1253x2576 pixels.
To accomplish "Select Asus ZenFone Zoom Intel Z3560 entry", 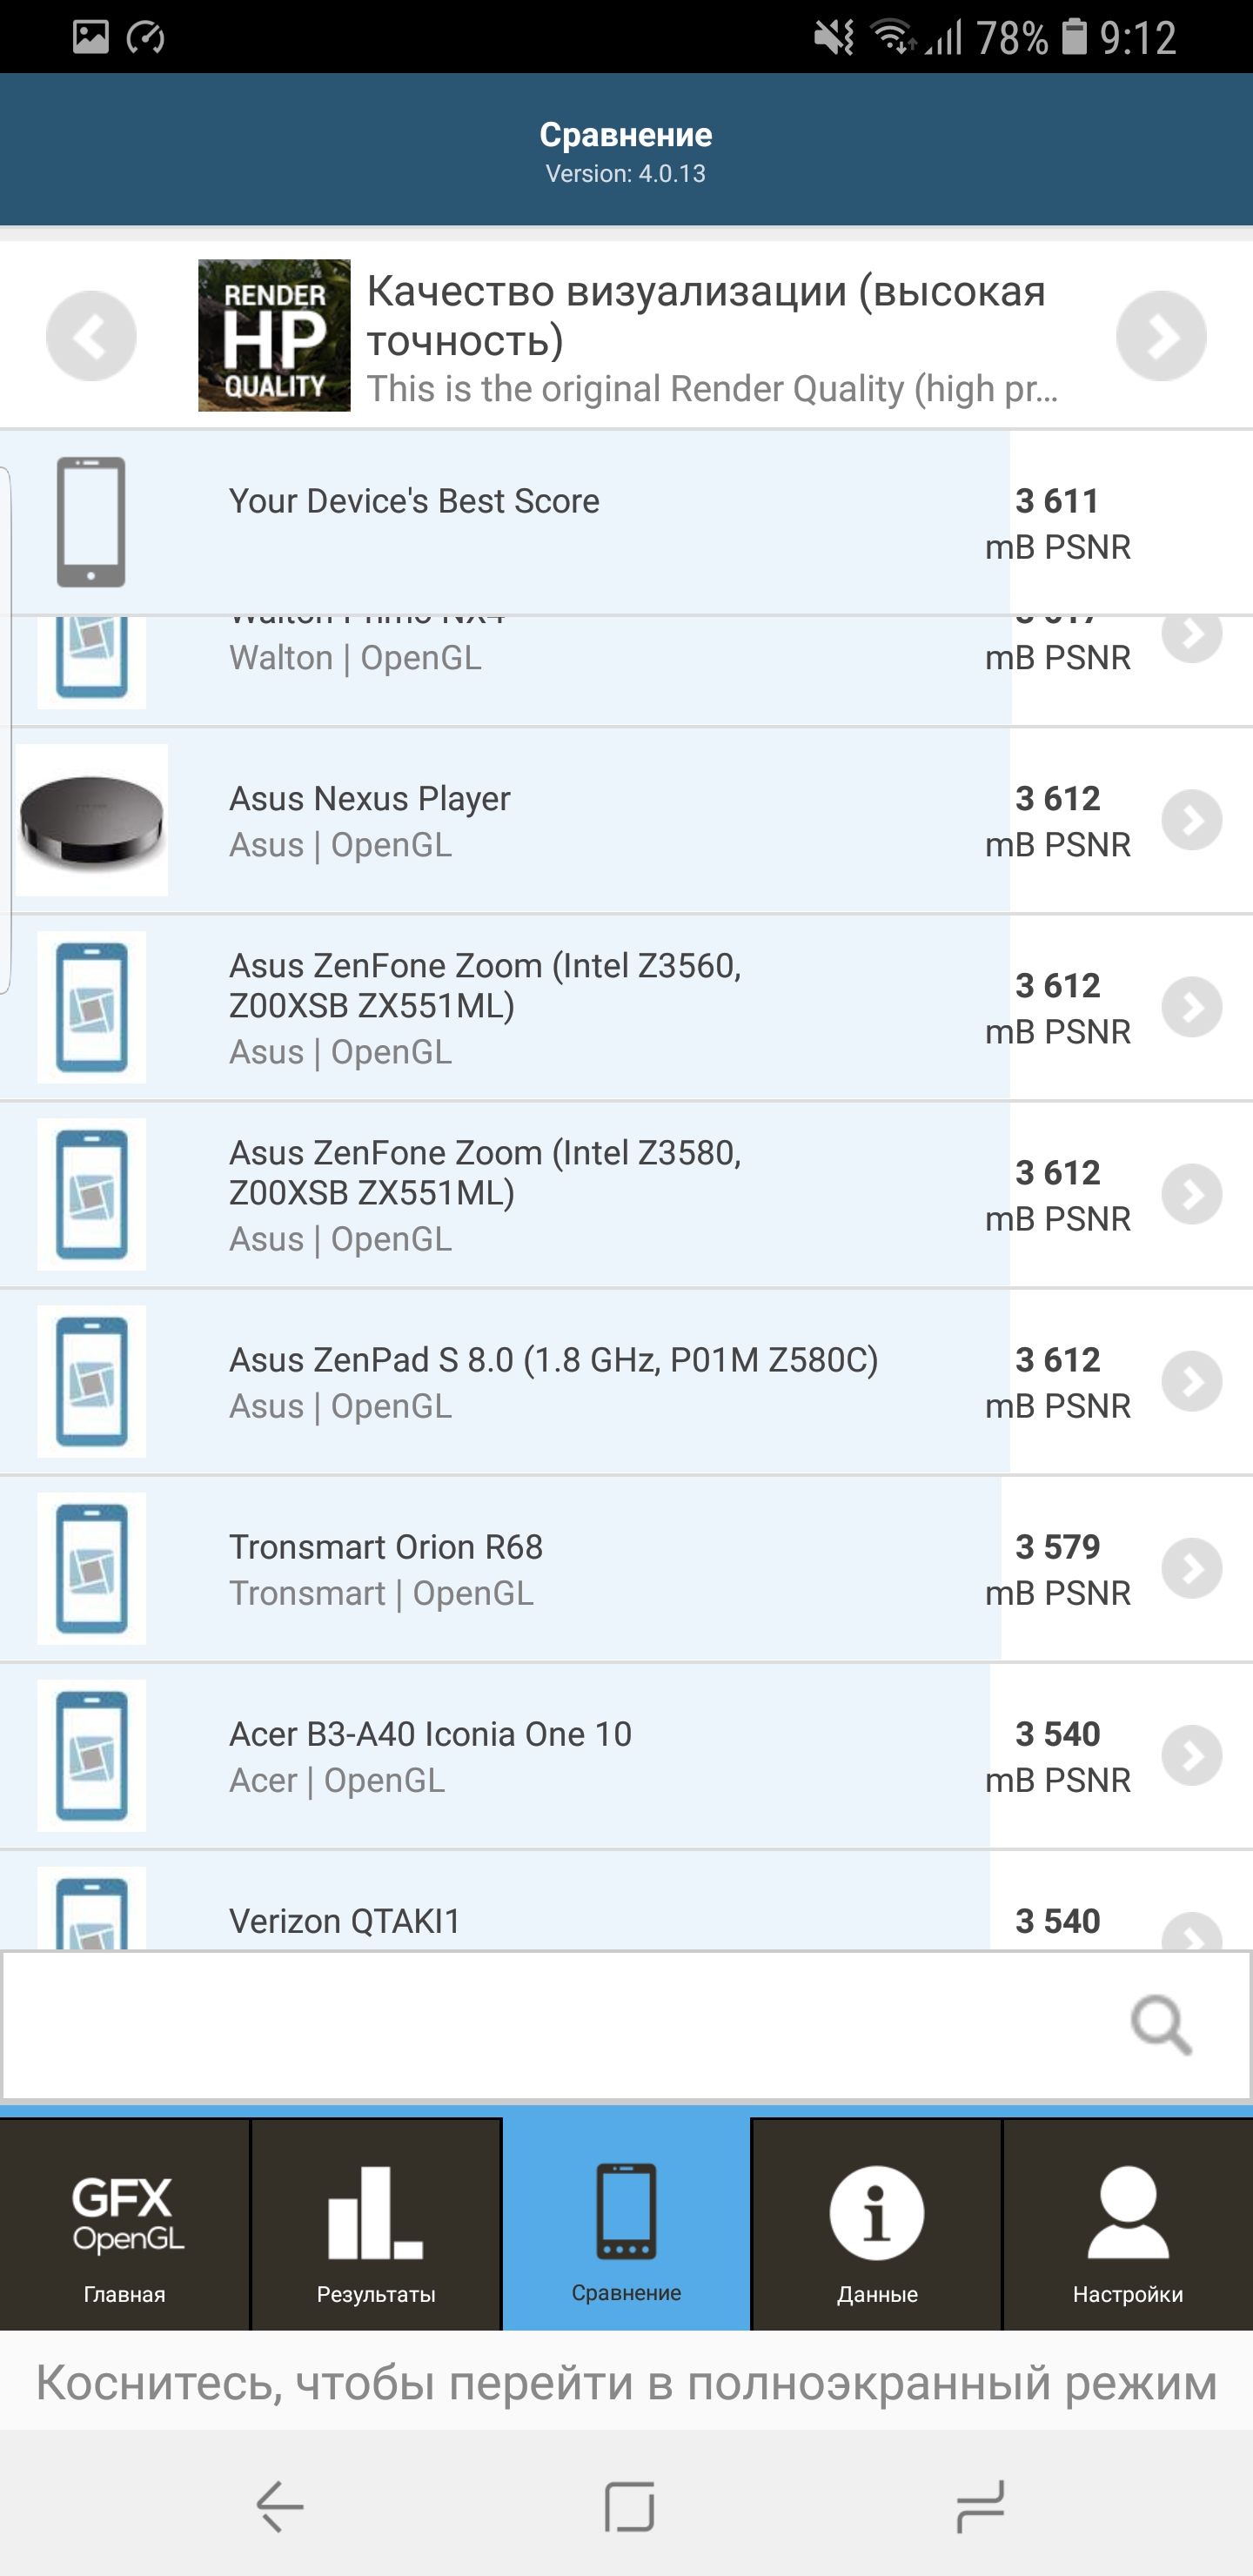I will pos(485,1007).
